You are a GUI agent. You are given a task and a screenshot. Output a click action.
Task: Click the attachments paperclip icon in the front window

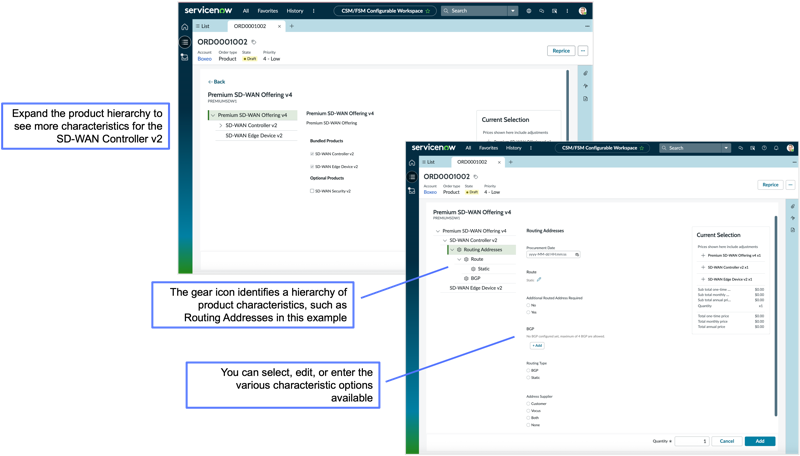click(x=792, y=207)
